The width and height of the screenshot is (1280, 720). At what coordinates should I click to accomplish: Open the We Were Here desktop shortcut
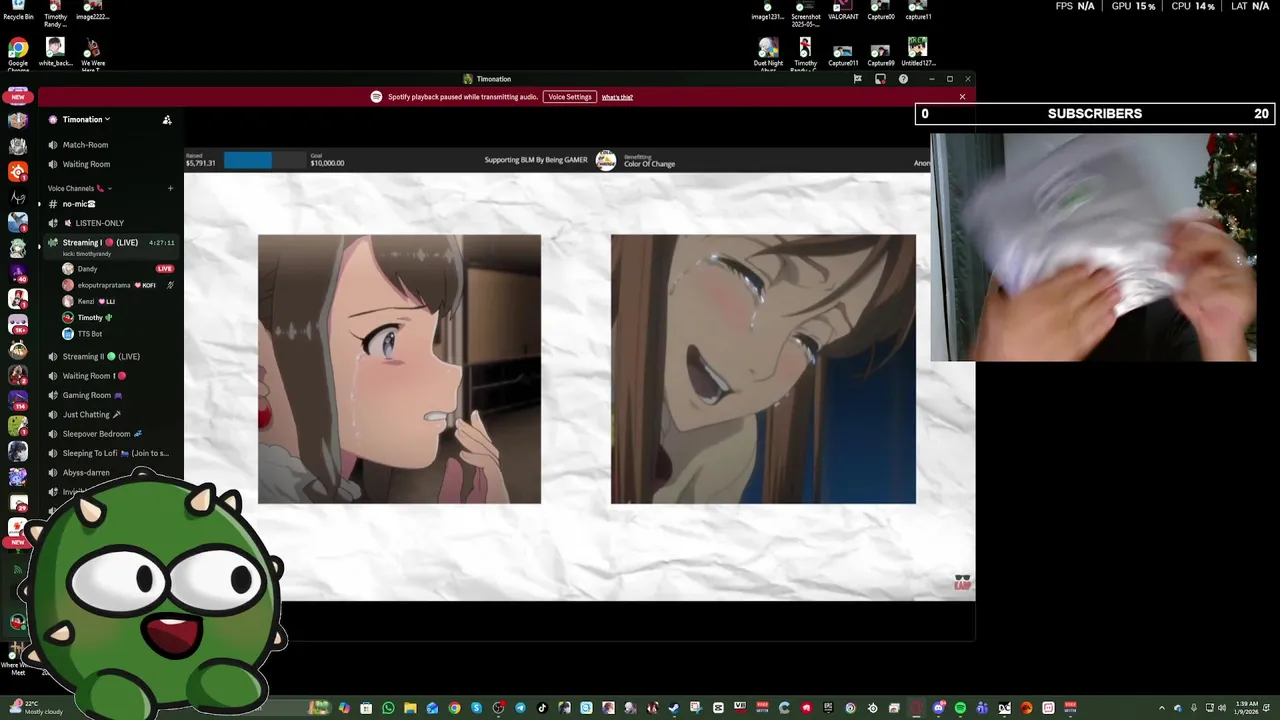click(93, 54)
